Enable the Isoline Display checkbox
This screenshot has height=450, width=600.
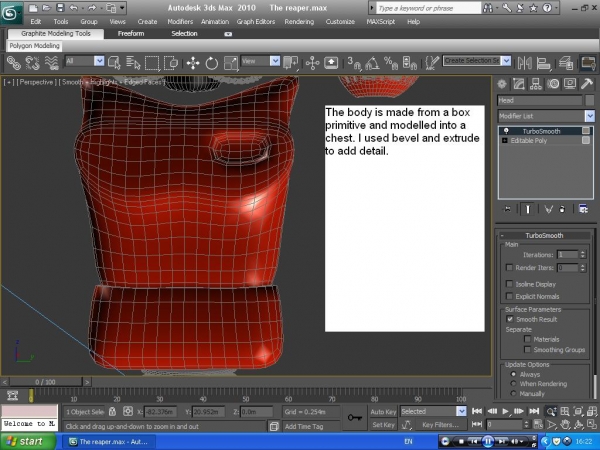click(x=509, y=284)
